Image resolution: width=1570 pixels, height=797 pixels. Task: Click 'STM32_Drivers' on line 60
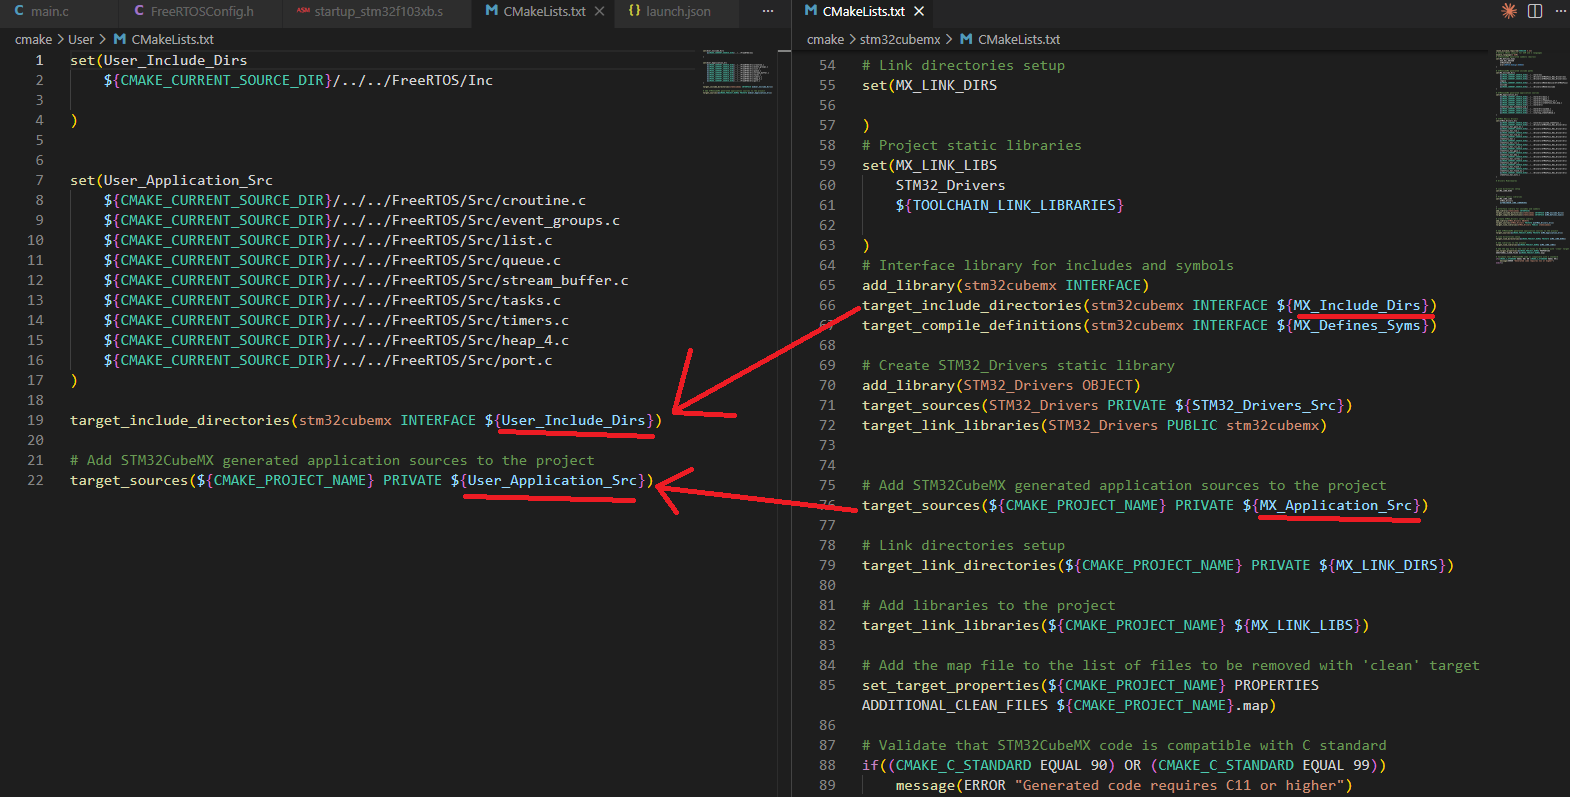coord(950,185)
